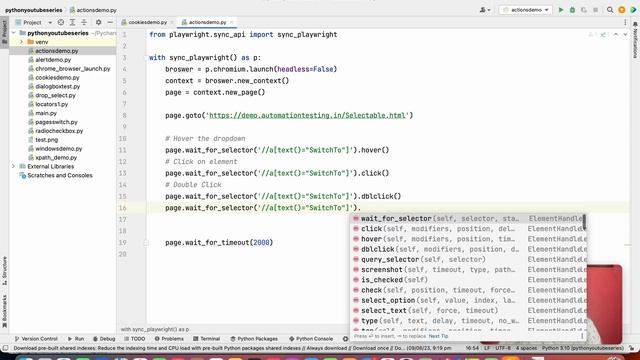The height and width of the screenshot is (360, 640).
Task: Expand External Libraries node
Action: click(14, 167)
